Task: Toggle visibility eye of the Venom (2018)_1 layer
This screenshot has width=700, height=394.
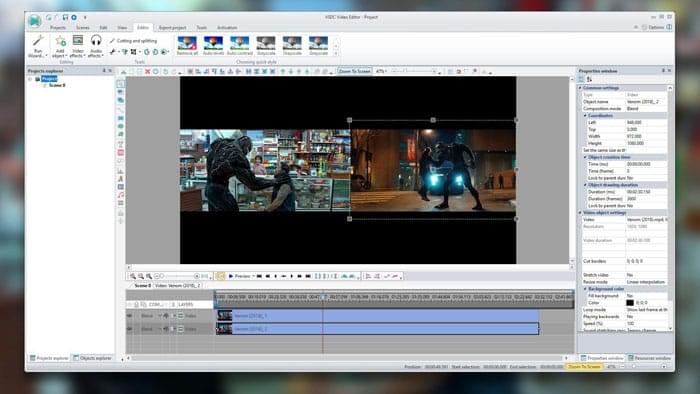Action: coord(129,316)
